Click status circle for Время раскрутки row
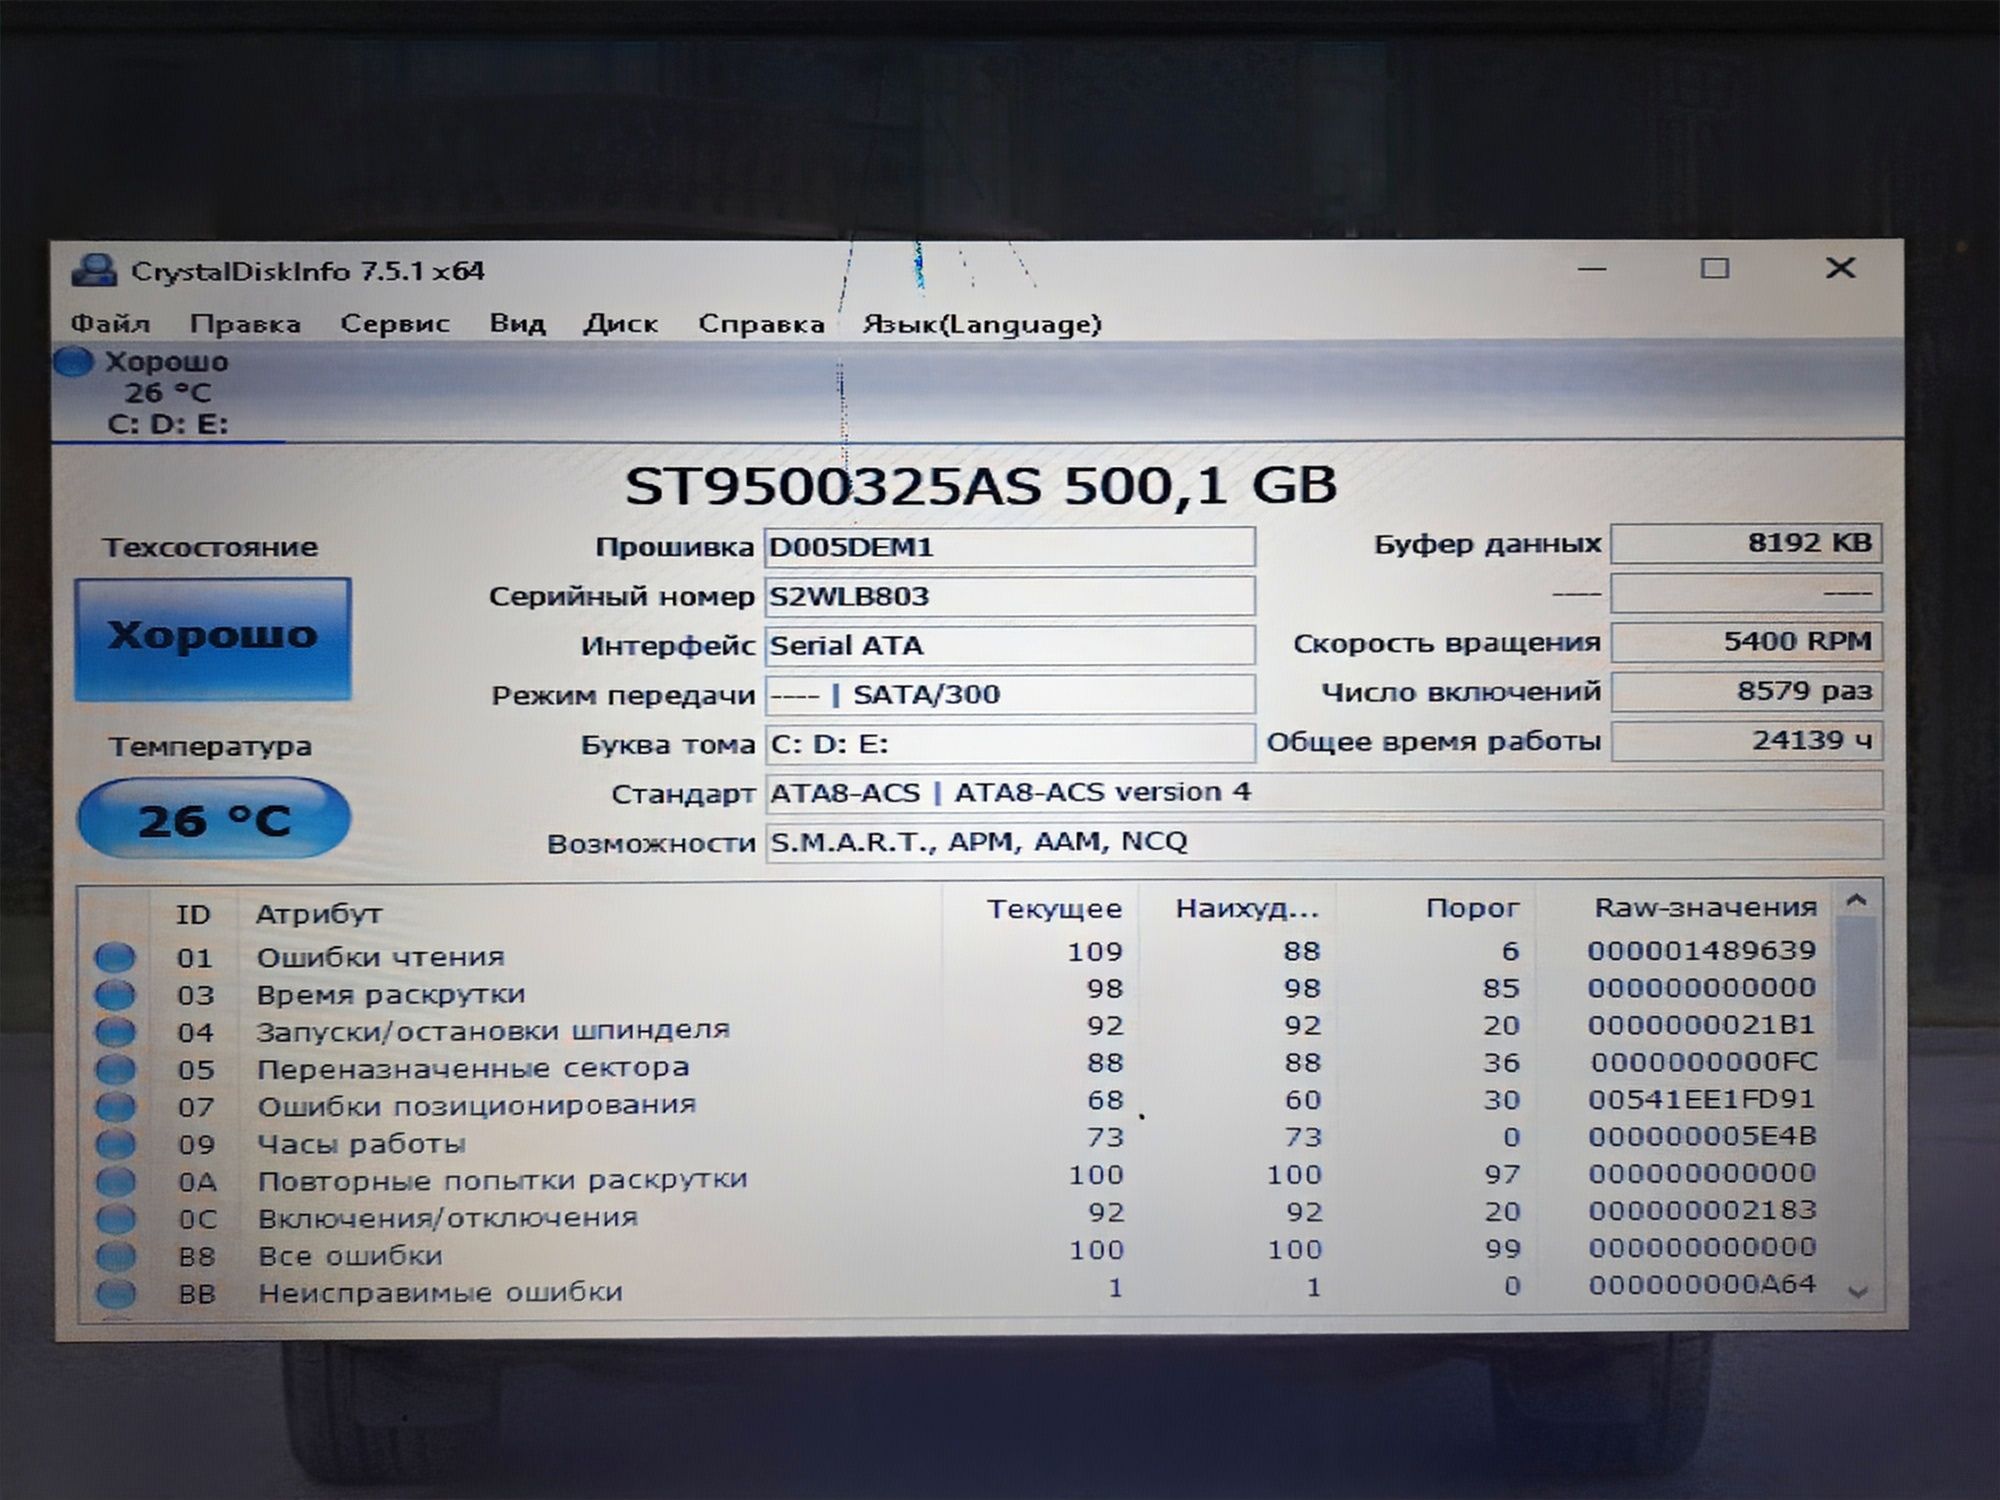The image size is (2000, 1500). 115,994
